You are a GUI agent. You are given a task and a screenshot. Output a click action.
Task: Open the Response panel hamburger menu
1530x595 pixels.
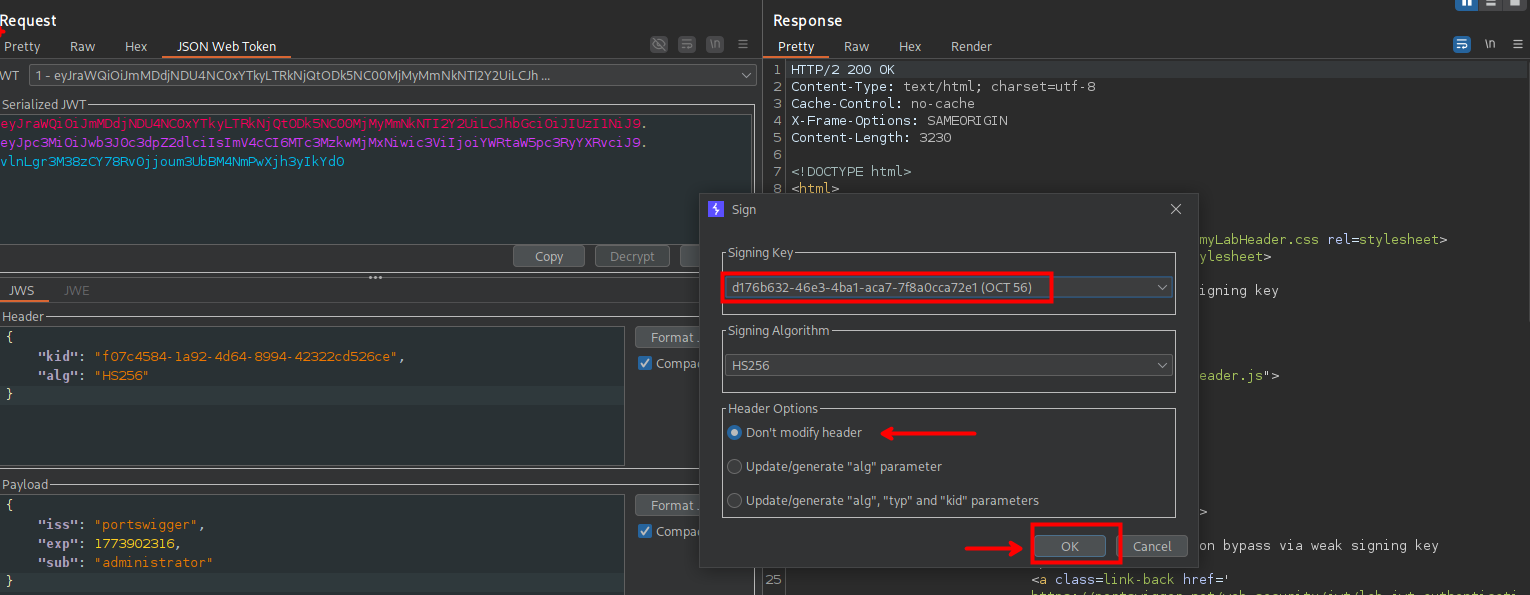1518,45
